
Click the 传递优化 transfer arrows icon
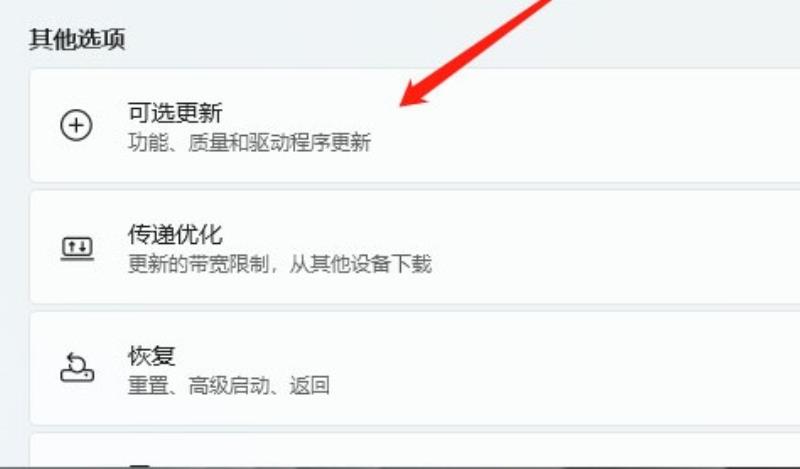click(x=77, y=249)
